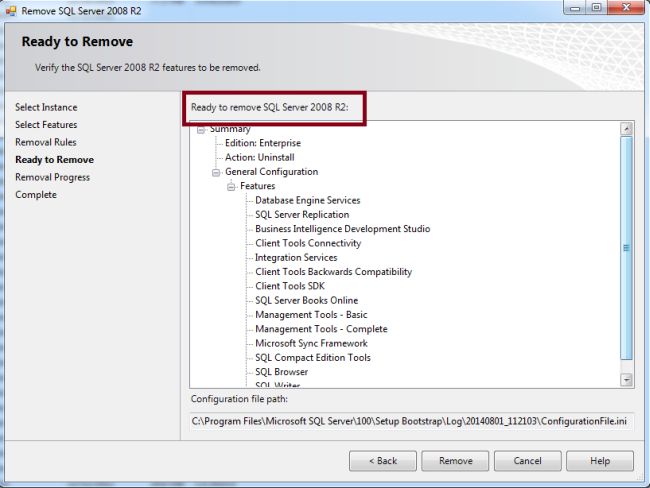Click the Summary label in the tree

[x=230, y=129]
